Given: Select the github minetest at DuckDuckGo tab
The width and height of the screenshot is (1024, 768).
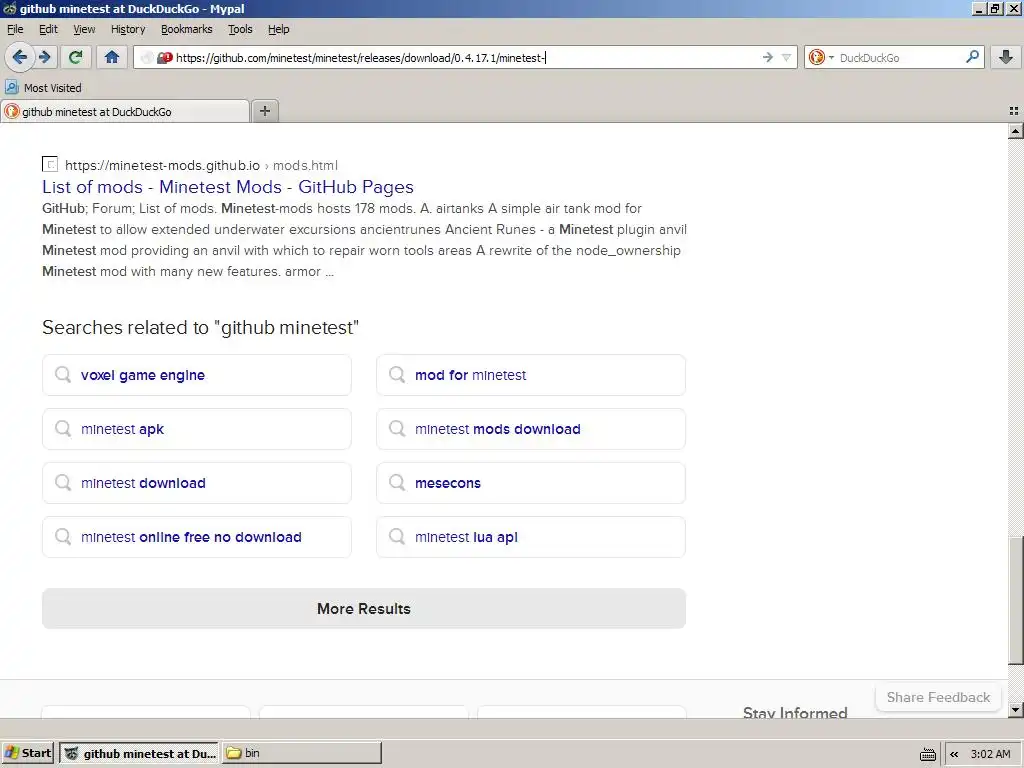Looking at the screenshot, I should (x=125, y=112).
